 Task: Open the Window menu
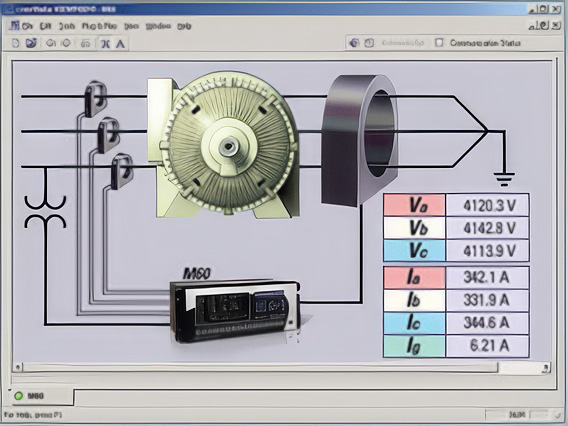[158, 26]
